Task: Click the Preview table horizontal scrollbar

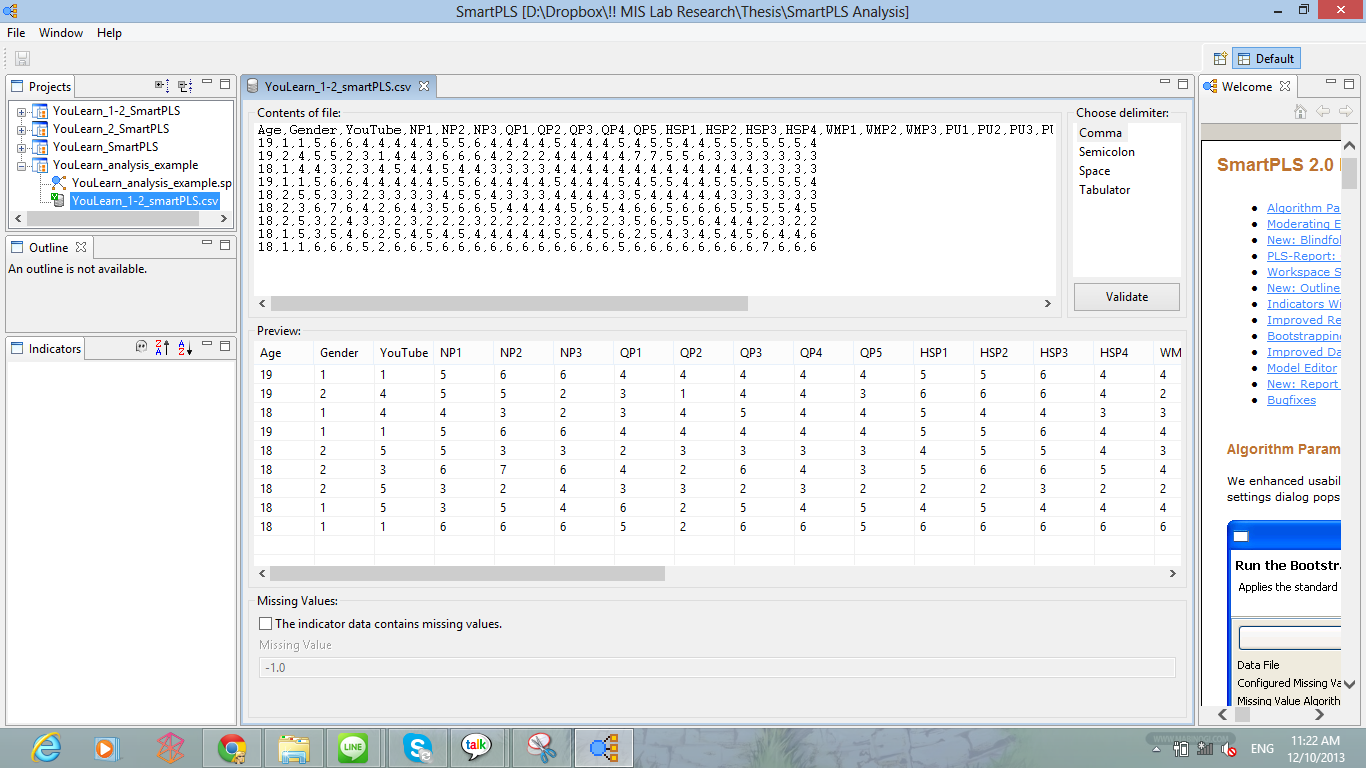Action: click(468, 574)
